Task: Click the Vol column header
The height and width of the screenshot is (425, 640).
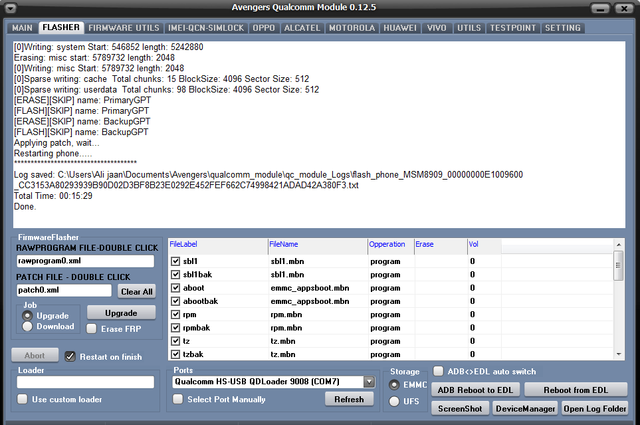Action: 484,244
